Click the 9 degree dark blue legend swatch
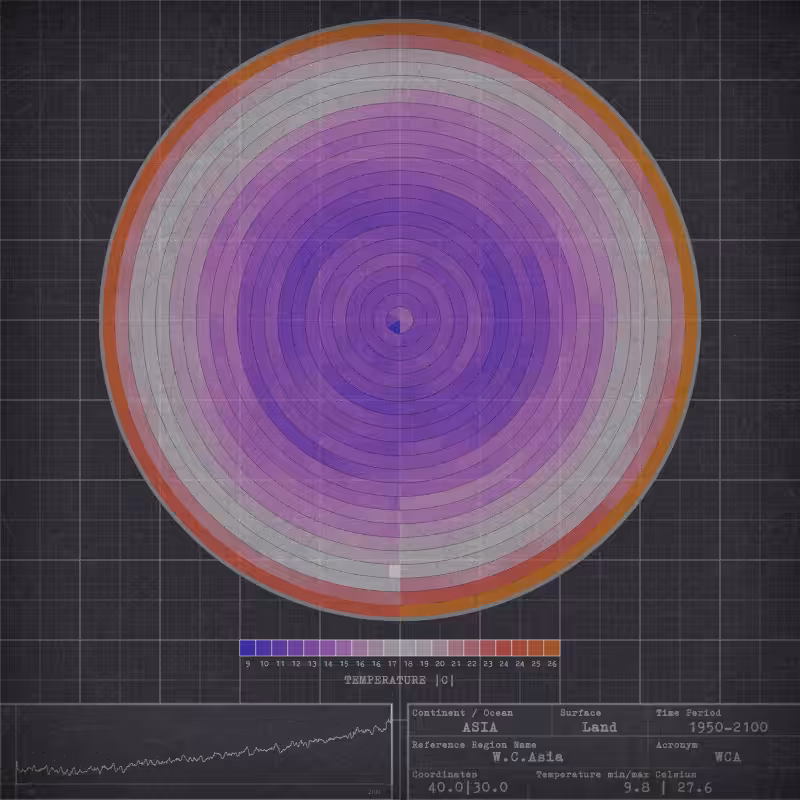Image resolution: width=800 pixels, height=800 pixels. [247, 648]
